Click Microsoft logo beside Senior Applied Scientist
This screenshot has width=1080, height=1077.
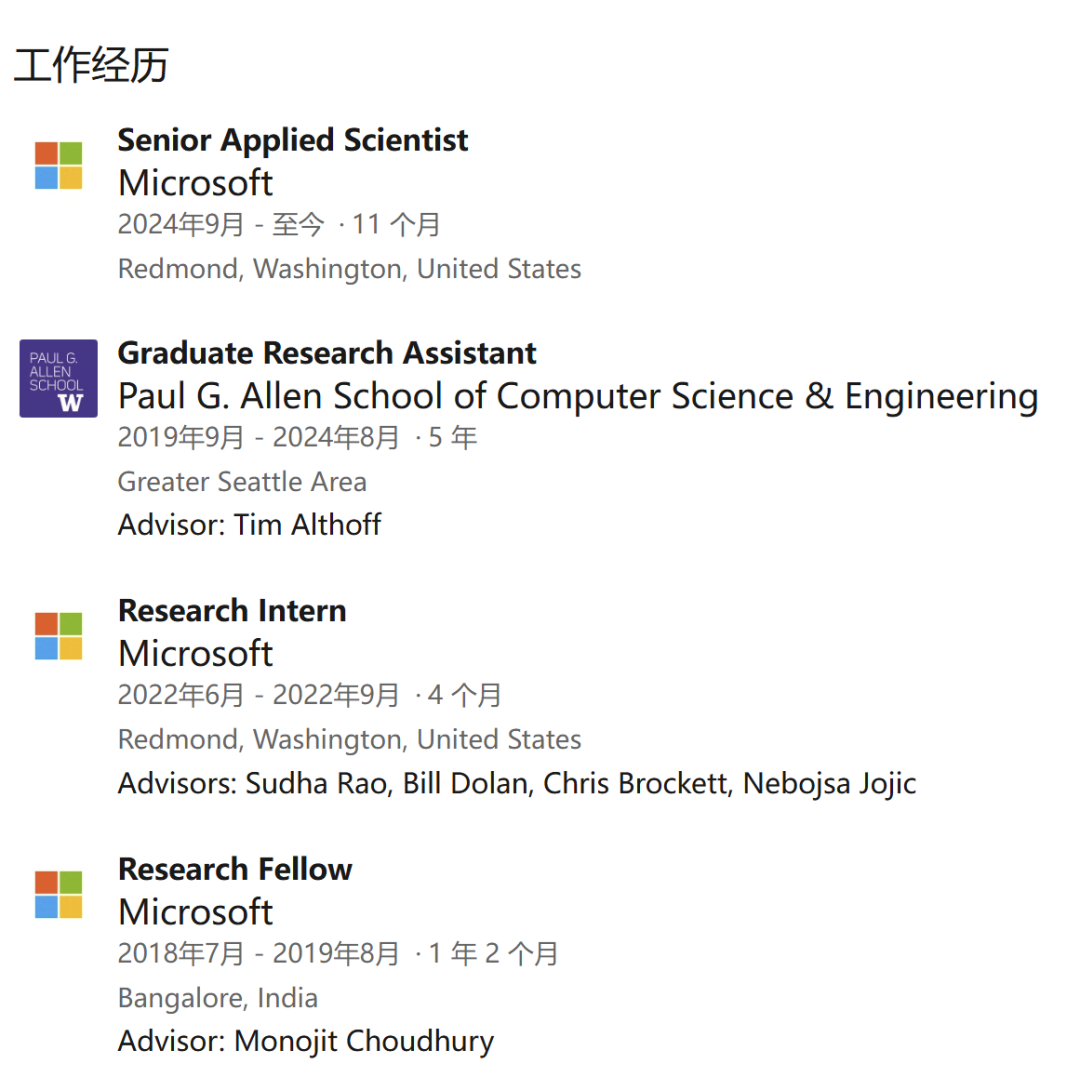pos(58,165)
